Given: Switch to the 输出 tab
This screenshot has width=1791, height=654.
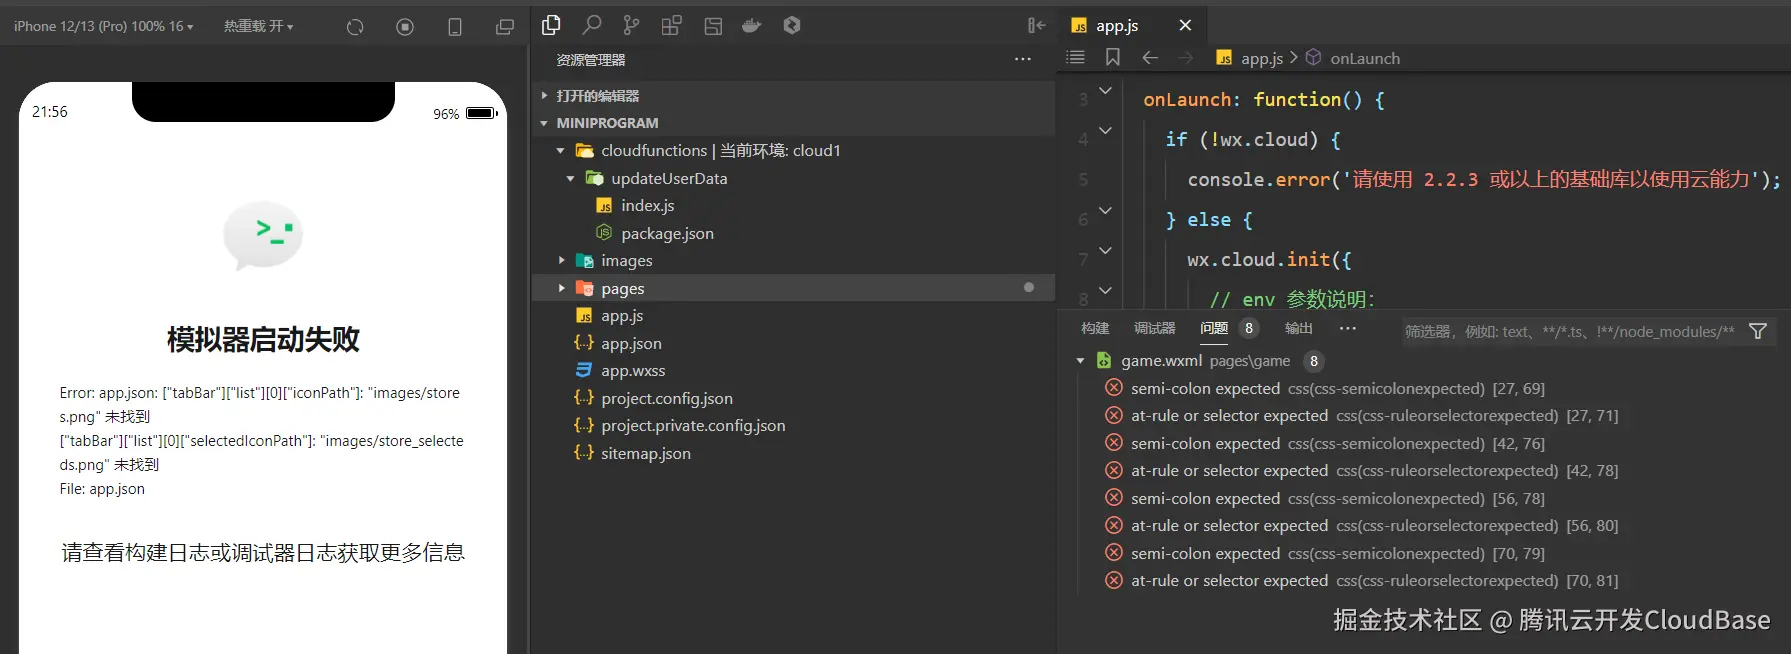Looking at the screenshot, I should [1298, 328].
